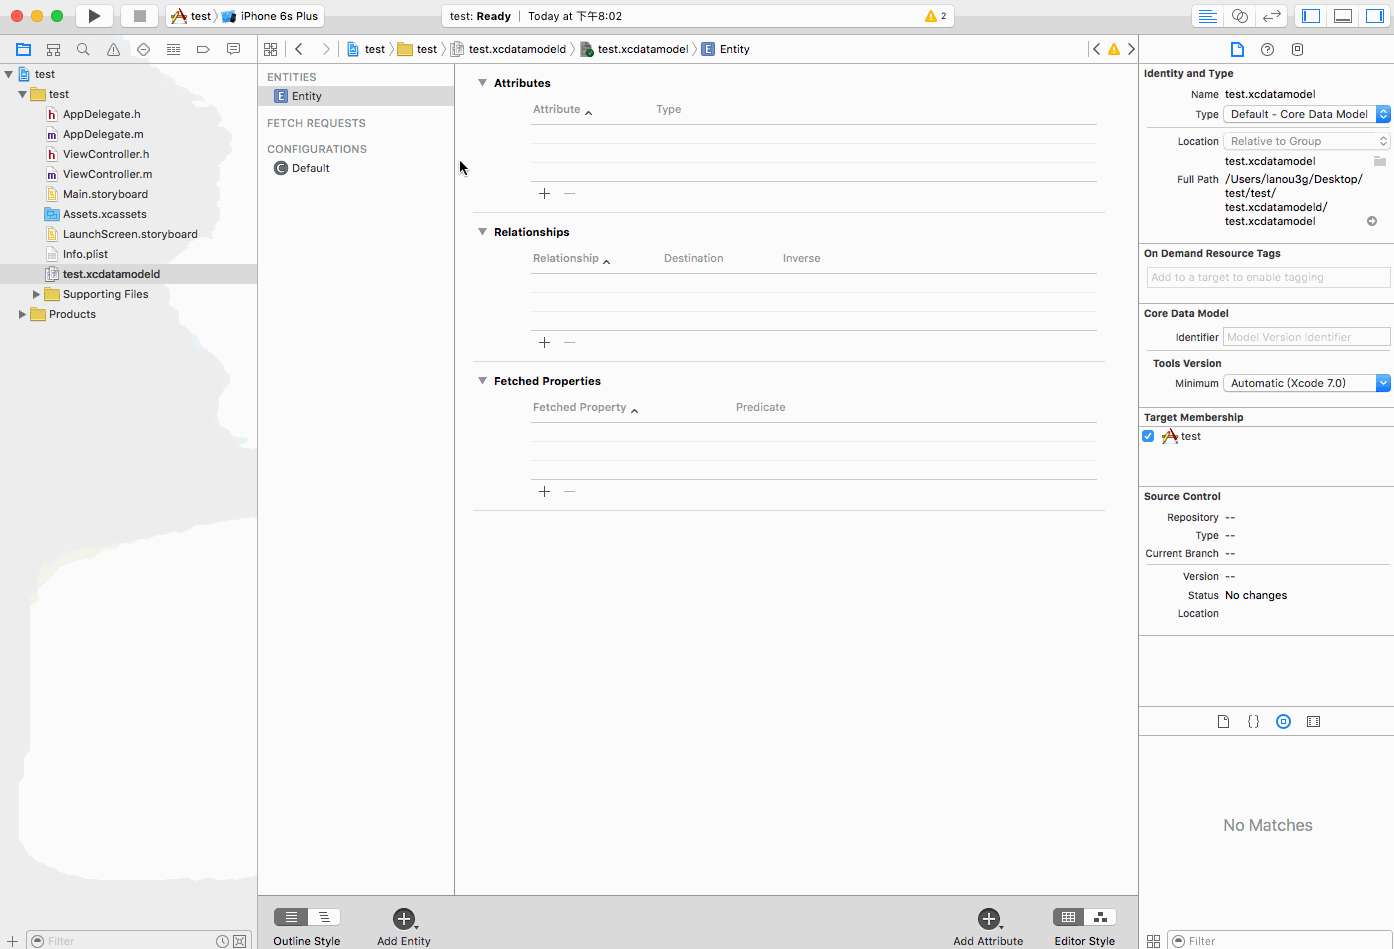Open the related items menu in the jump bar

tap(270, 49)
